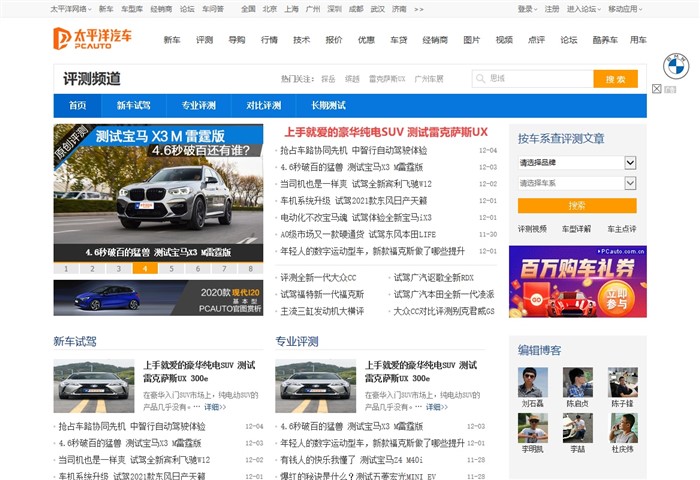
Task: Switch to 长期测试 tab
Action: point(328,105)
